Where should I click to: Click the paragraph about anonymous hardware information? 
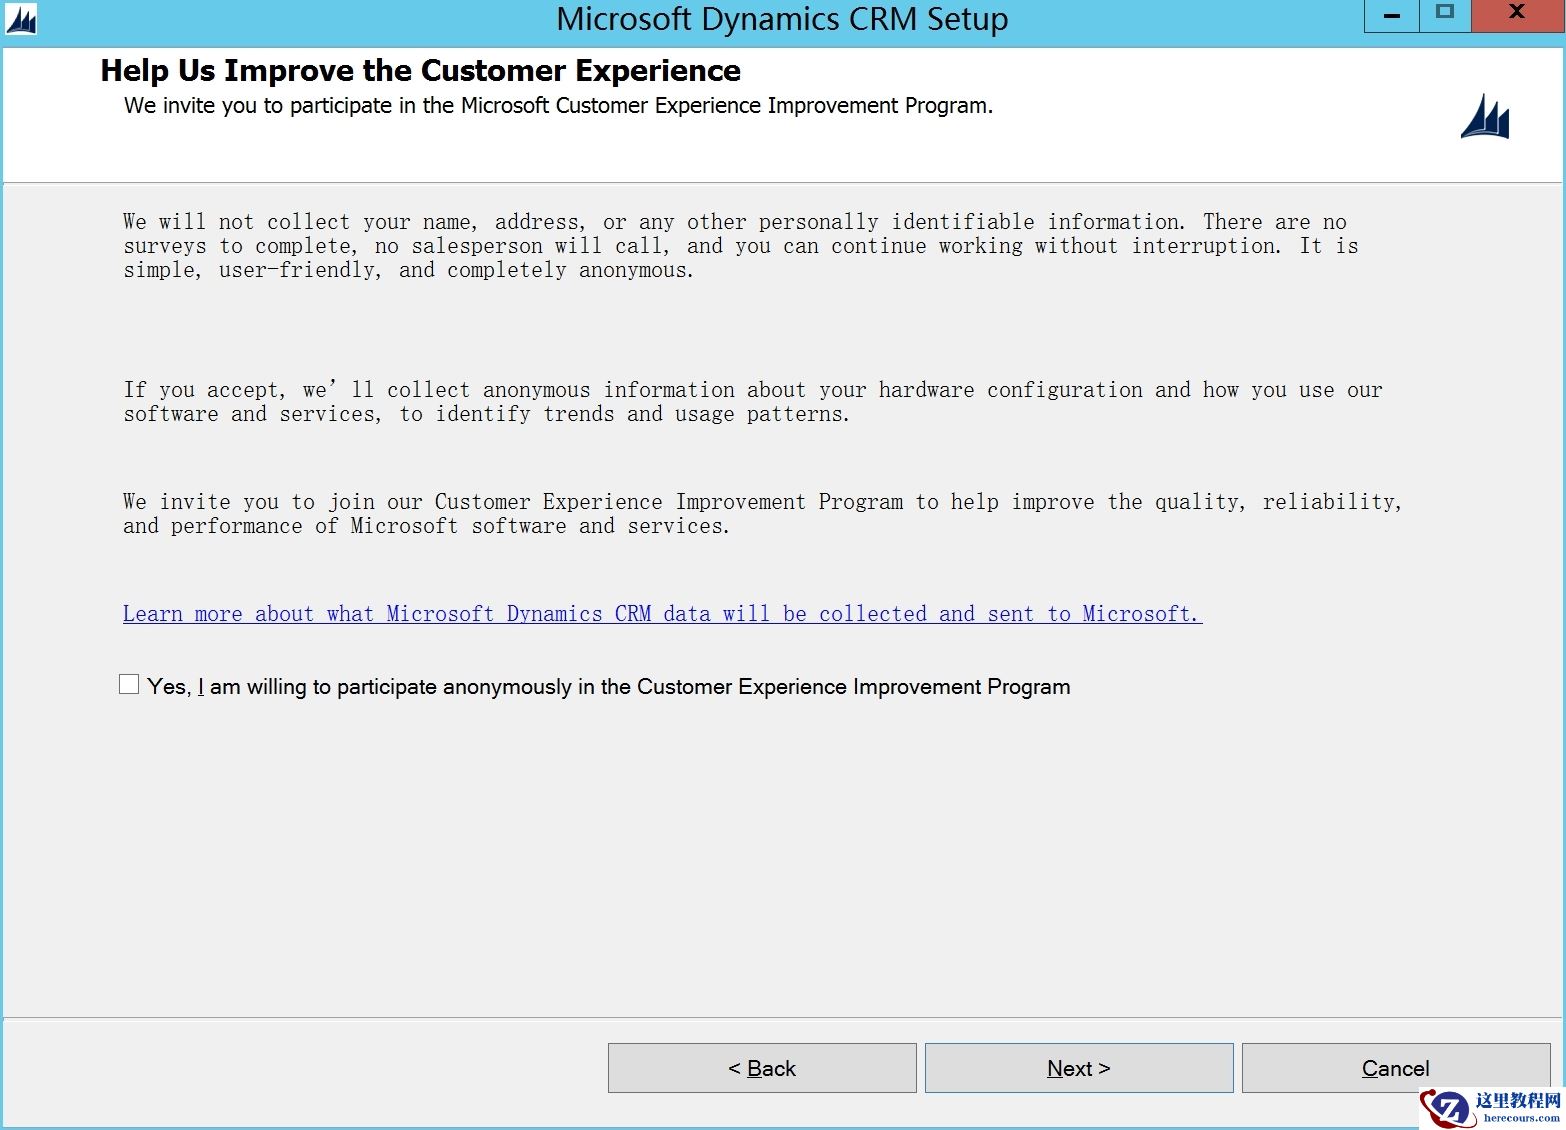coord(752,401)
